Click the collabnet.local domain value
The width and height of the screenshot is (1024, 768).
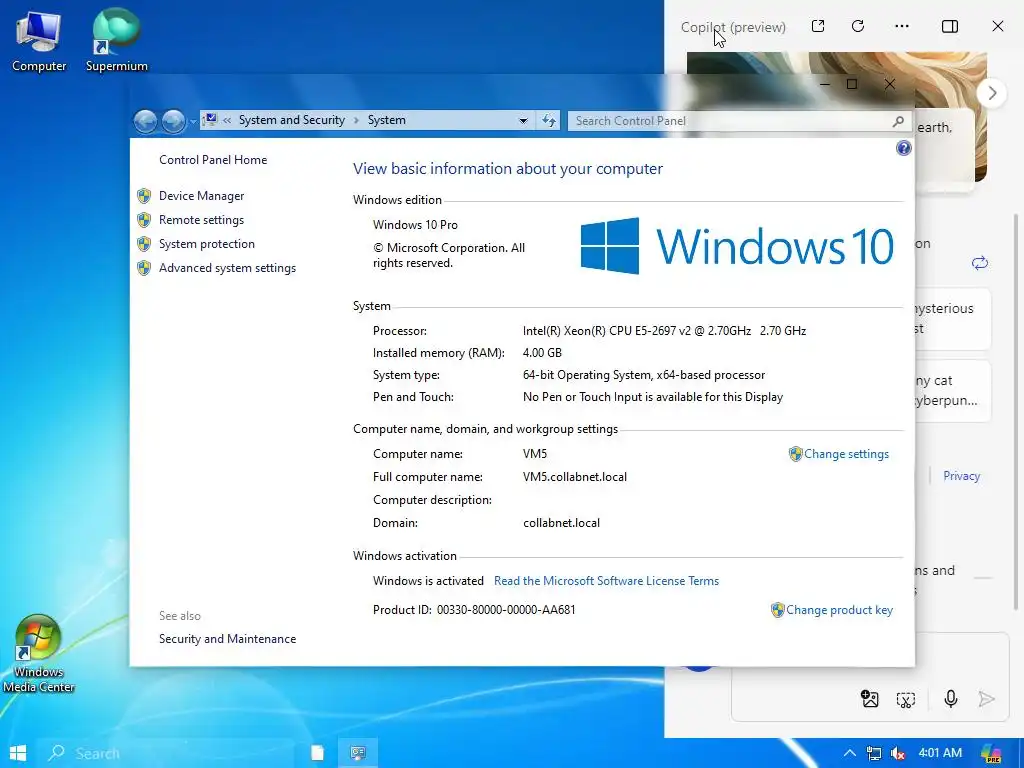click(x=561, y=523)
